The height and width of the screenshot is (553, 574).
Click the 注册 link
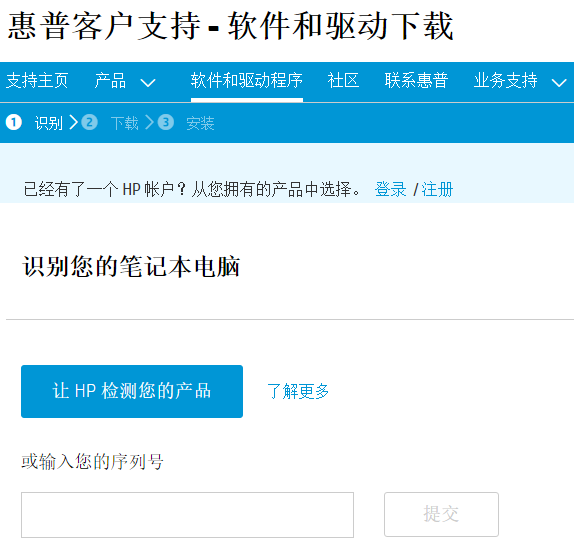coord(437,190)
